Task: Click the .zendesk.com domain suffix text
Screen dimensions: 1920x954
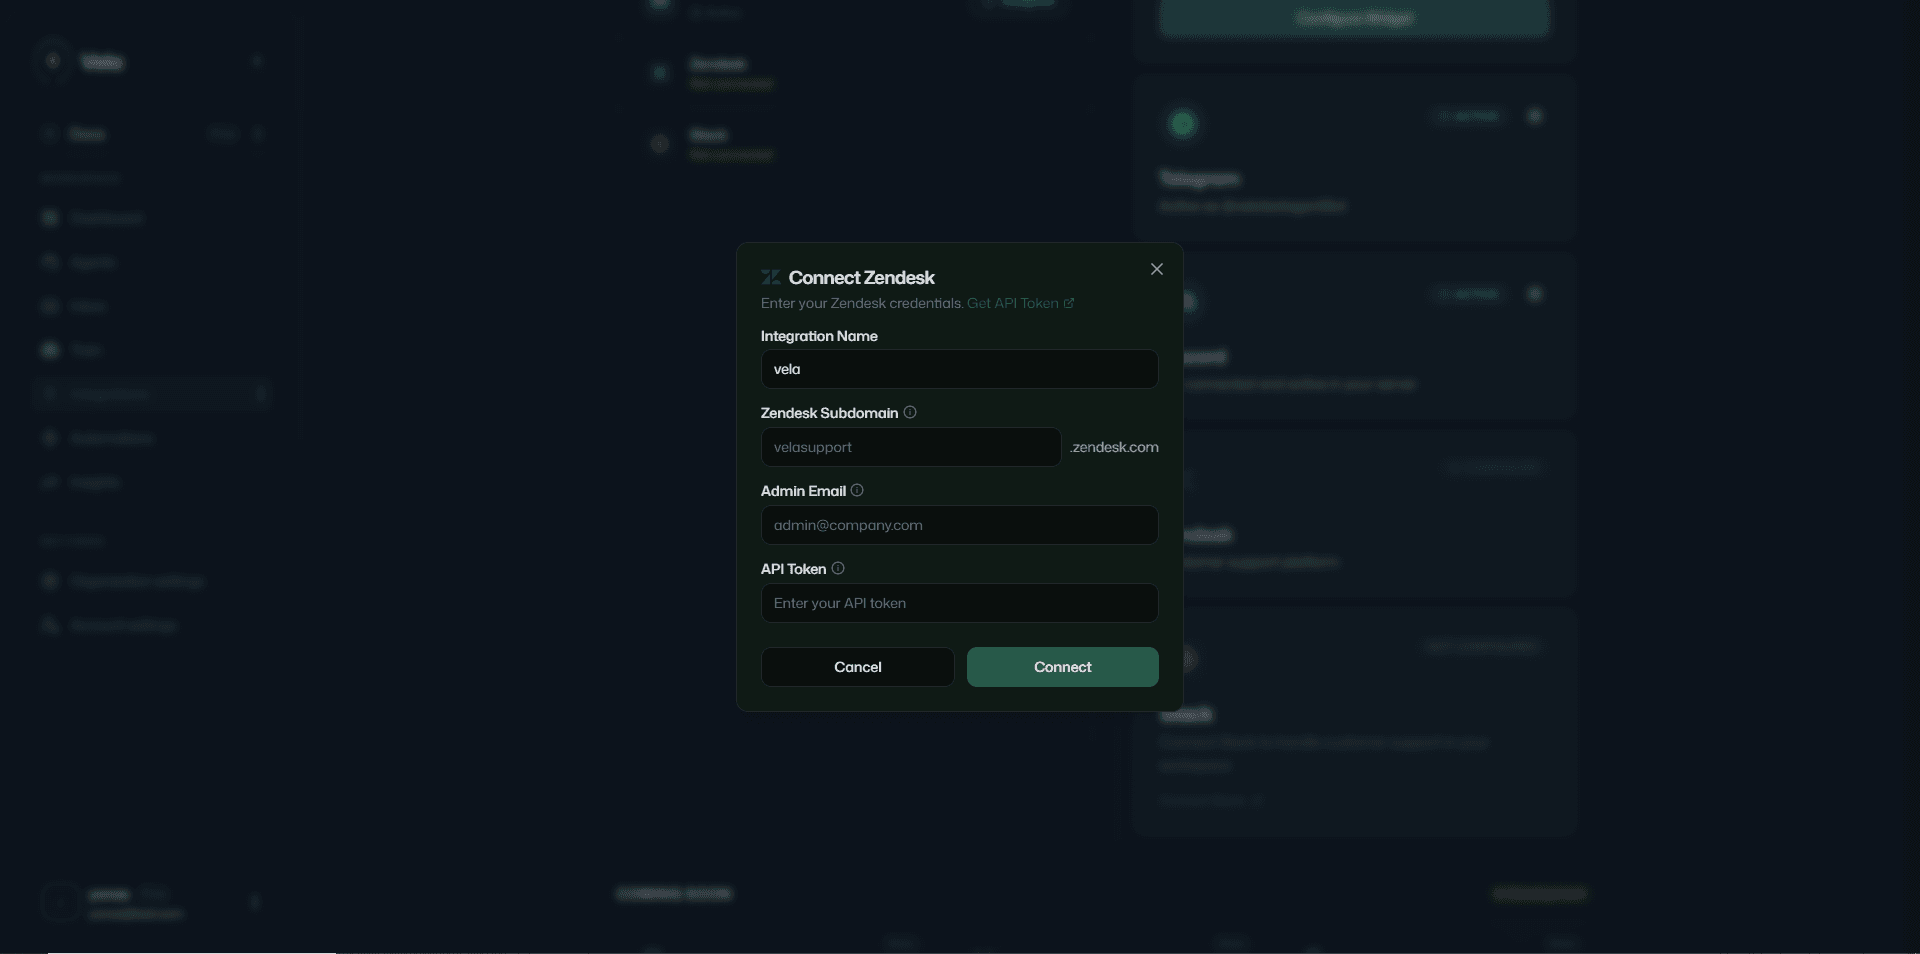Action: (x=1114, y=447)
